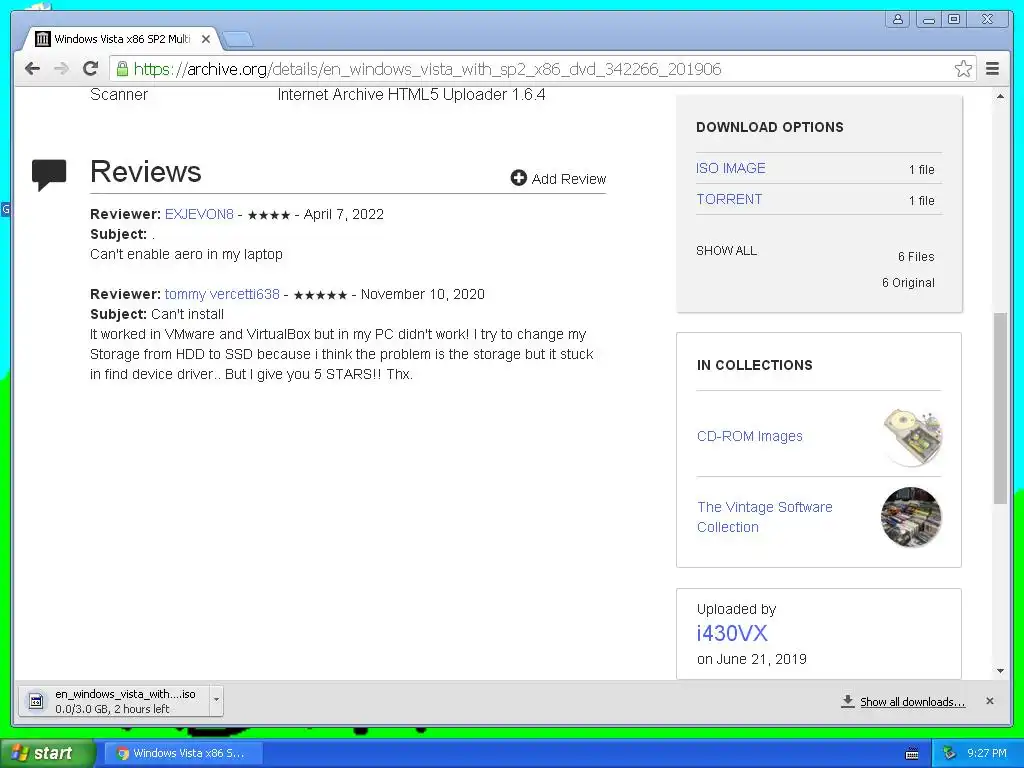Click the 6 Original text
Image resolution: width=1024 pixels, height=768 pixels.
tap(908, 283)
